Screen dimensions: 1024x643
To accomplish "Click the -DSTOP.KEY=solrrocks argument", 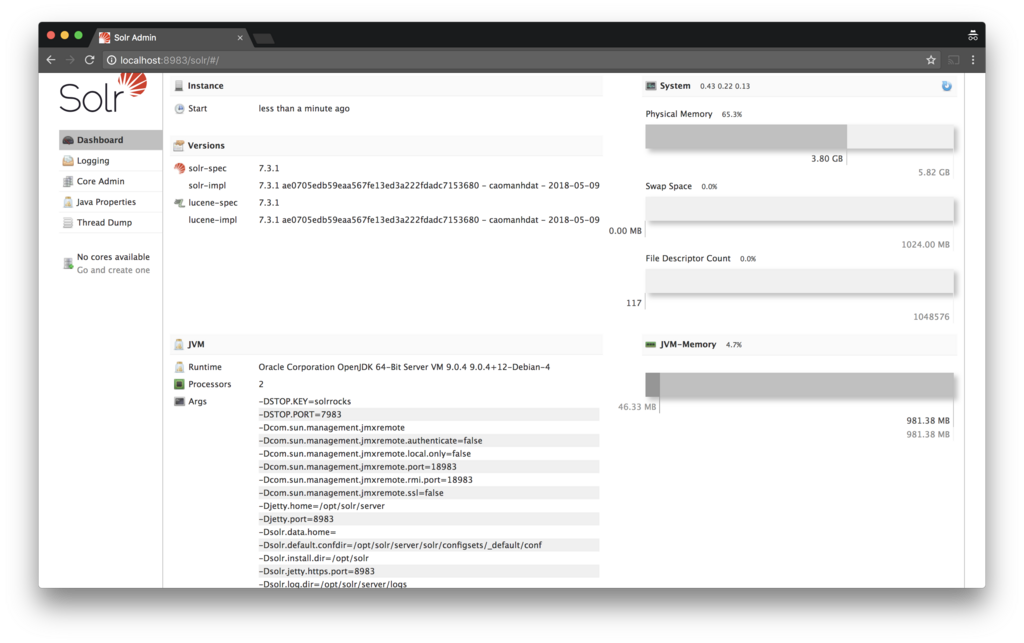I will [305, 401].
